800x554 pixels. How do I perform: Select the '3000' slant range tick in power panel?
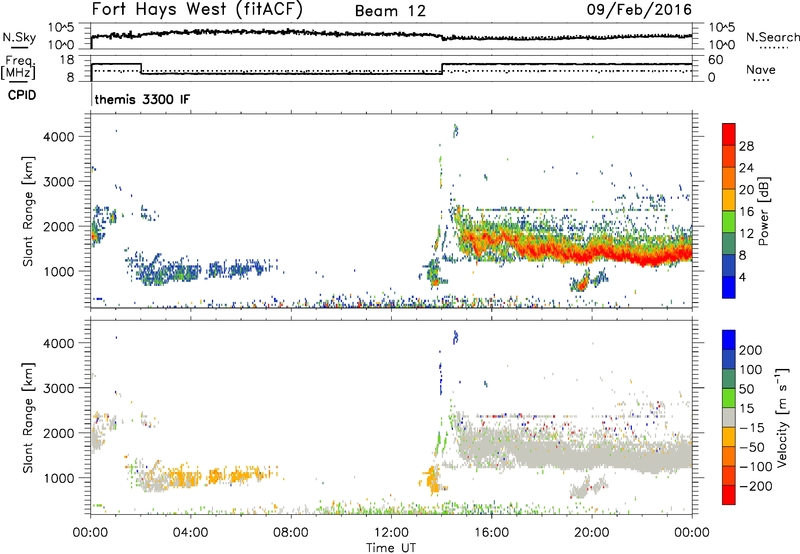pyautogui.click(x=59, y=182)
